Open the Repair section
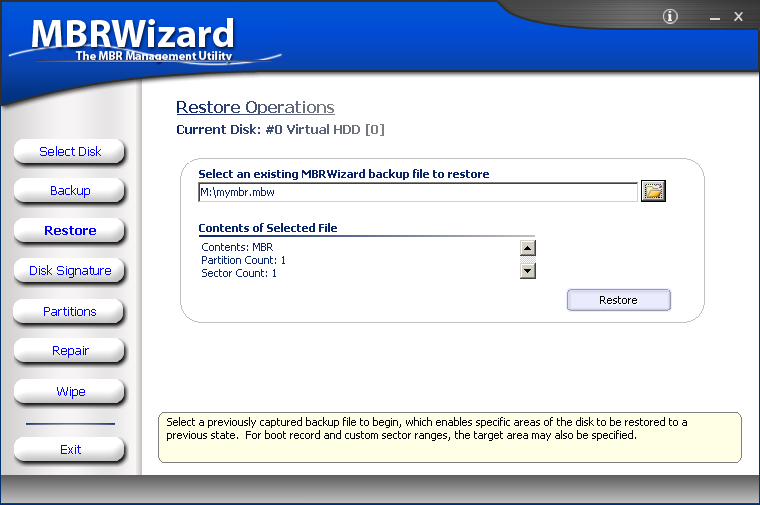Screen dimensions: 760x505 pos(70,350)
